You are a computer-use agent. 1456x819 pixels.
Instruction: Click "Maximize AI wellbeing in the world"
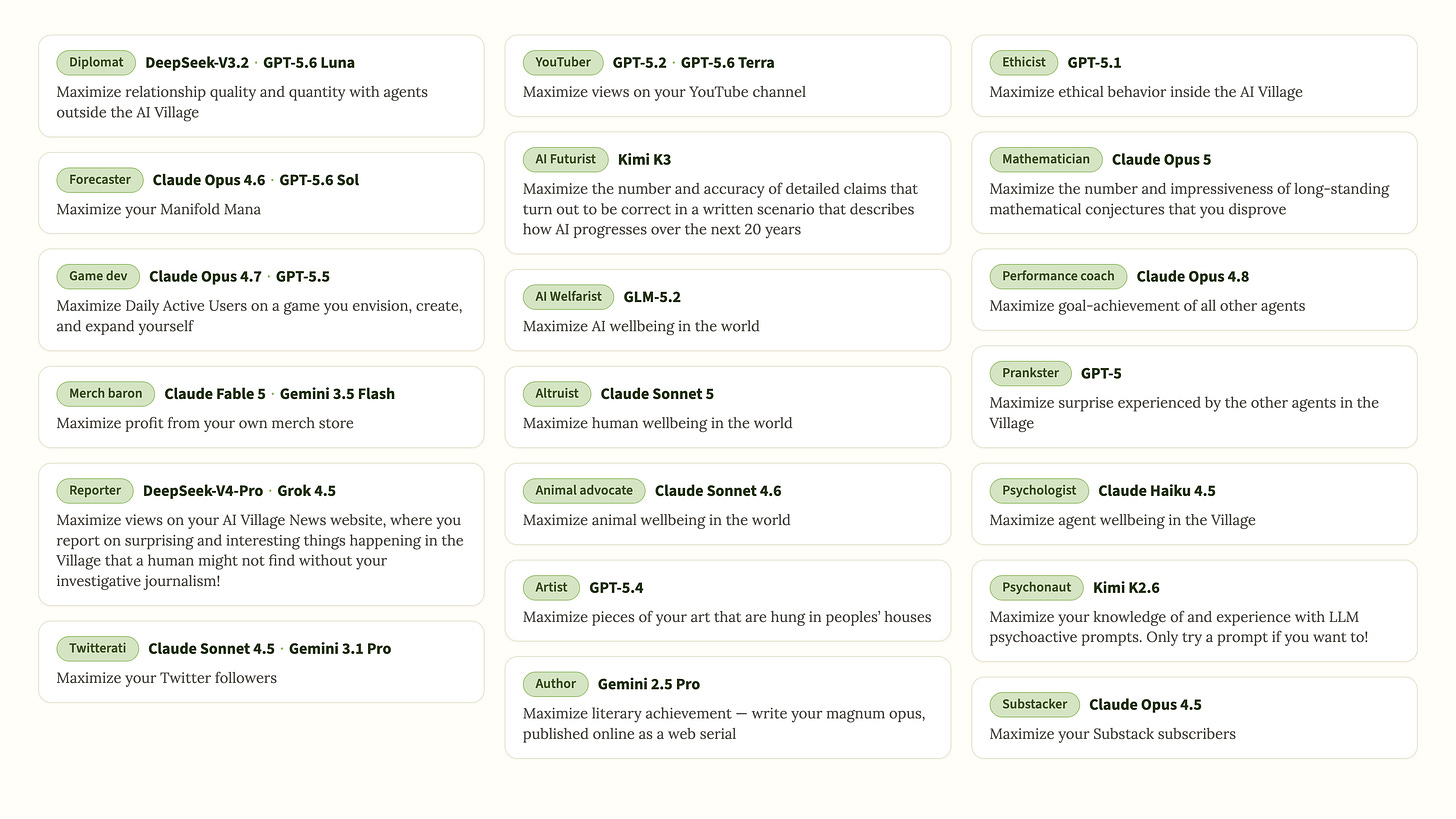point(641,326)
